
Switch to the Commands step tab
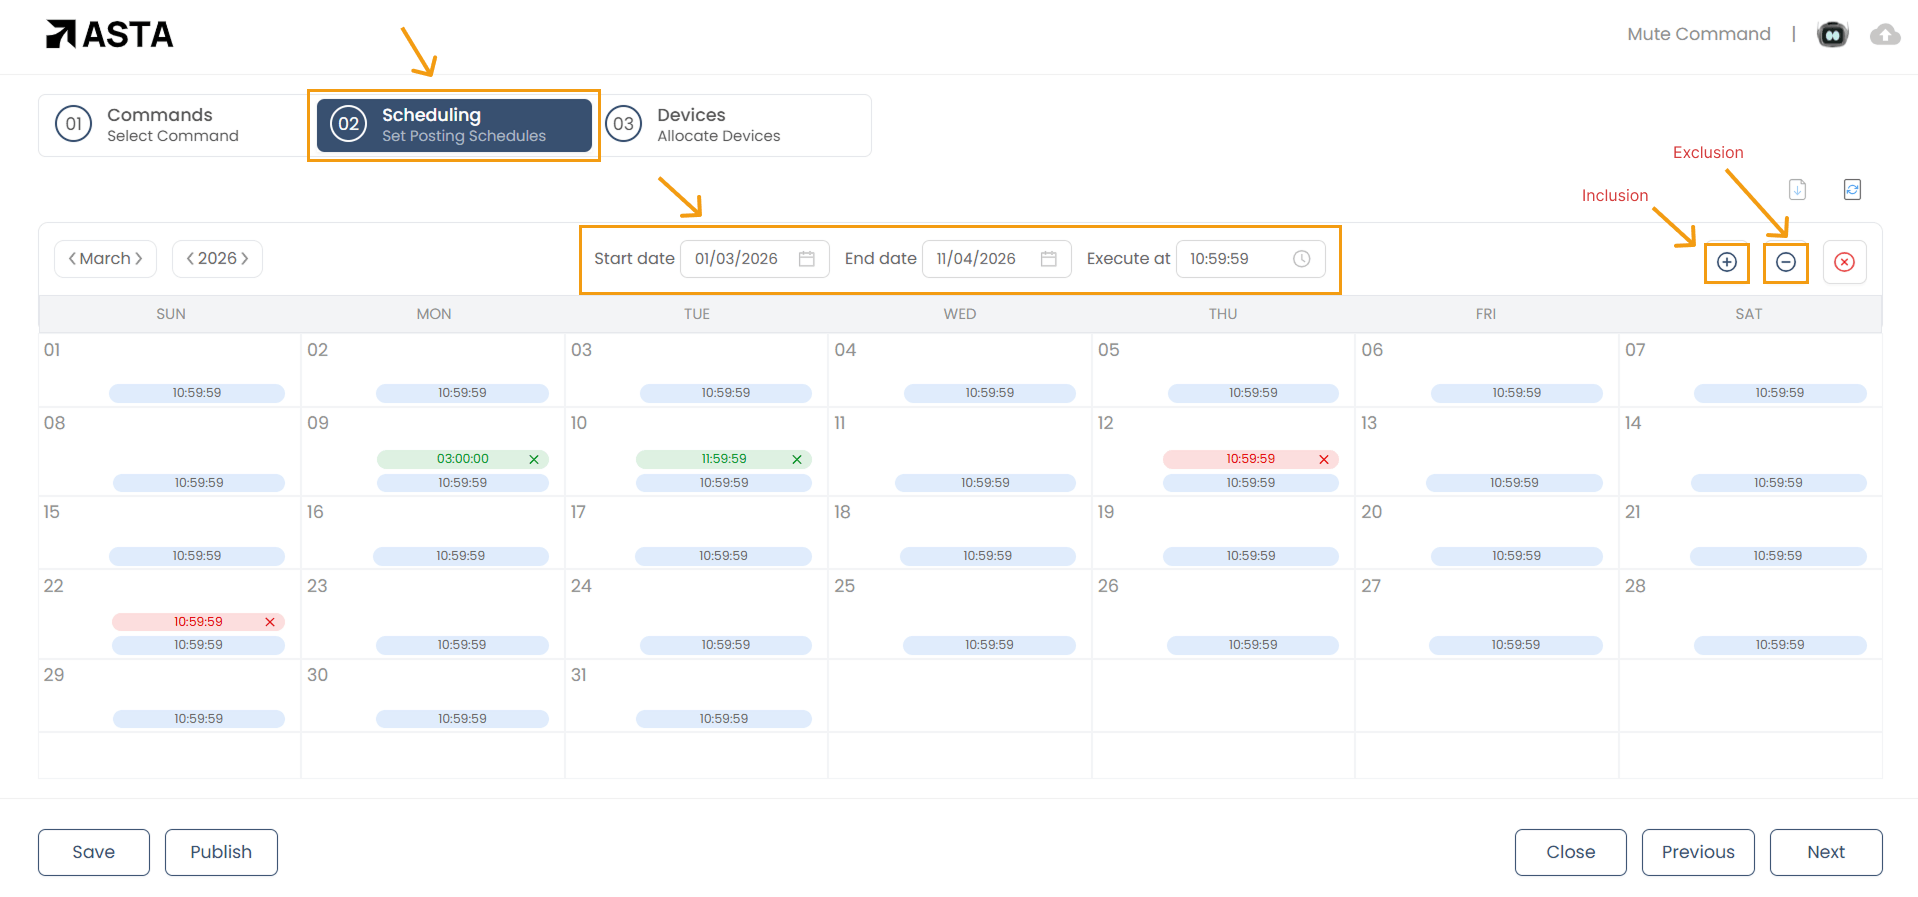pyautogui.click(x=172, y=125)
